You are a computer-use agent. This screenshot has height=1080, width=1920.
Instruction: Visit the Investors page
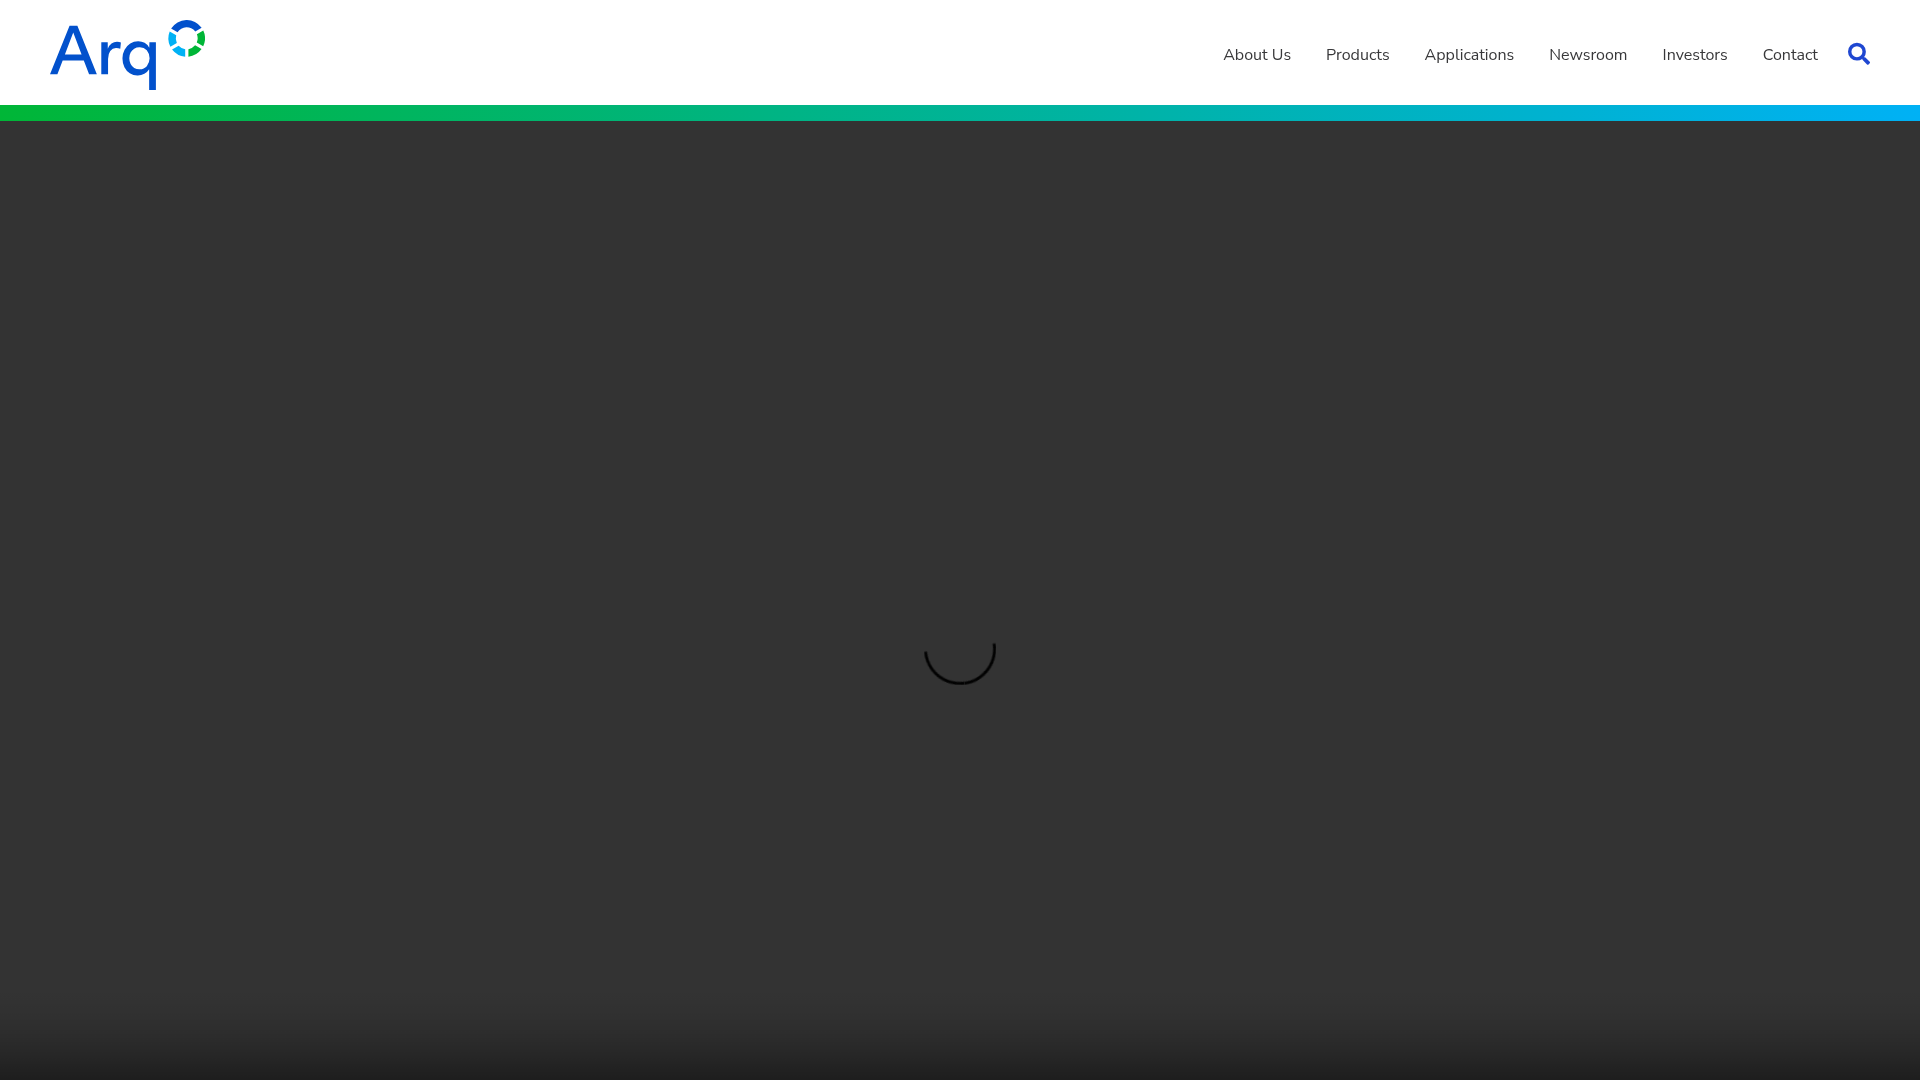(1694, 55)
